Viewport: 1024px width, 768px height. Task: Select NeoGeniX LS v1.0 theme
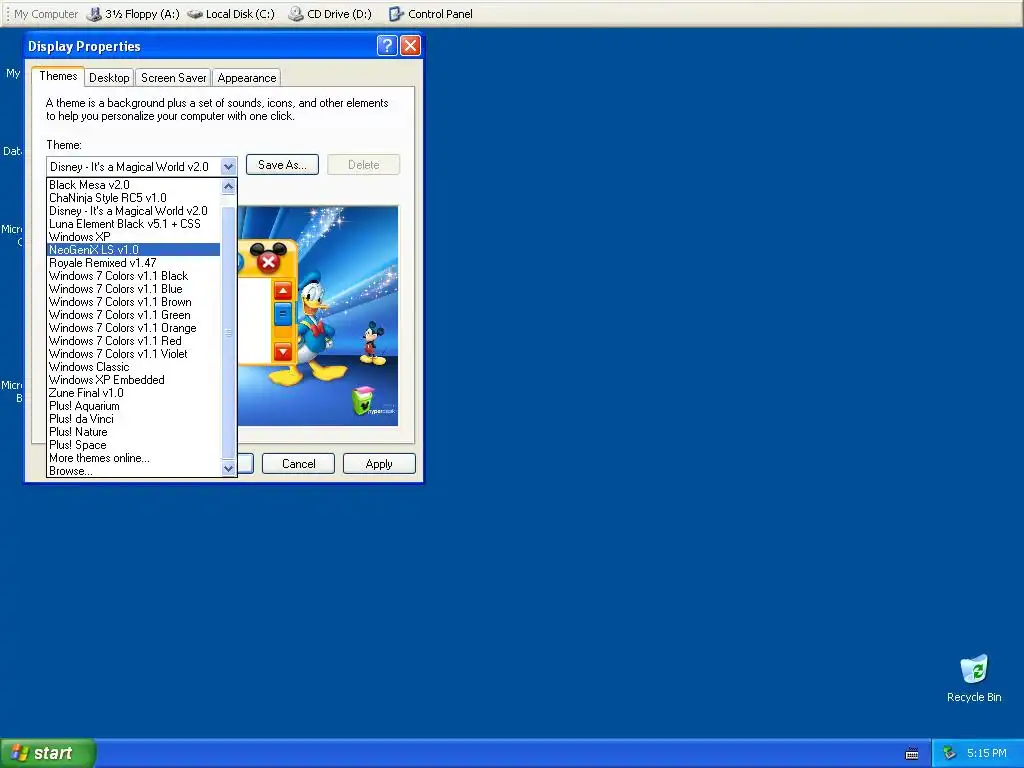coord(134,249)
